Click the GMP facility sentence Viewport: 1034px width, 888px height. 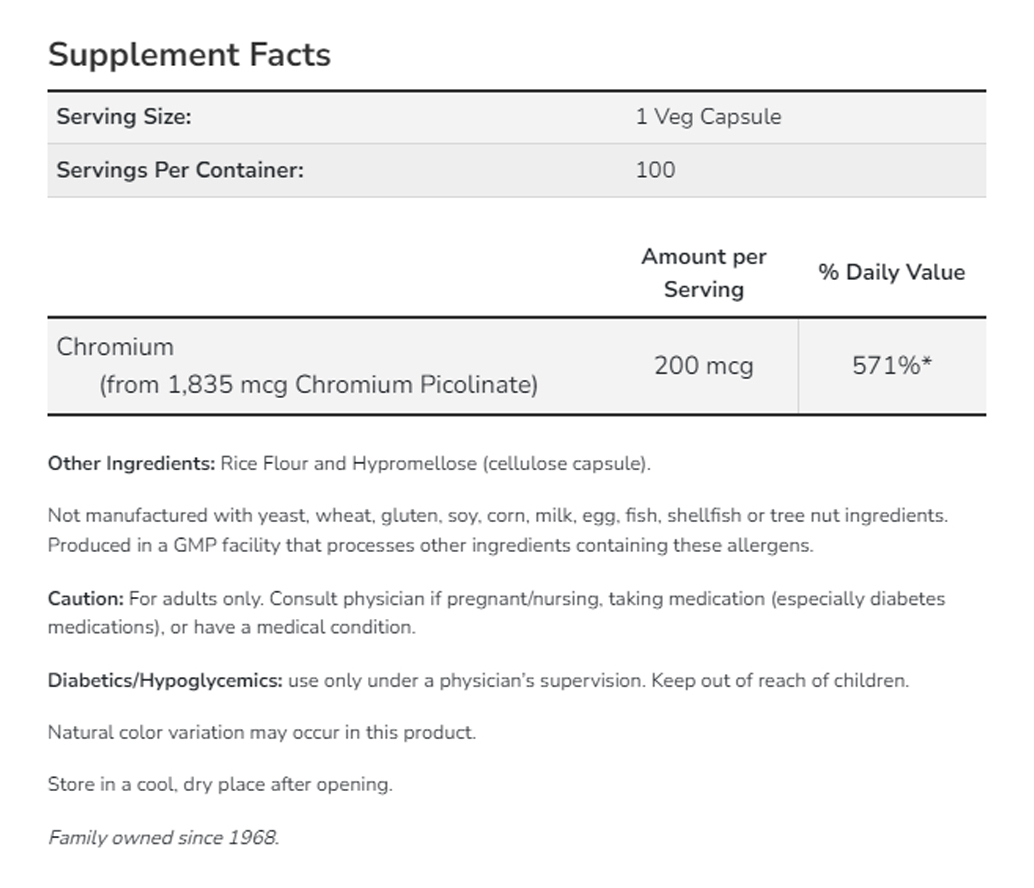tap(430, 546)
